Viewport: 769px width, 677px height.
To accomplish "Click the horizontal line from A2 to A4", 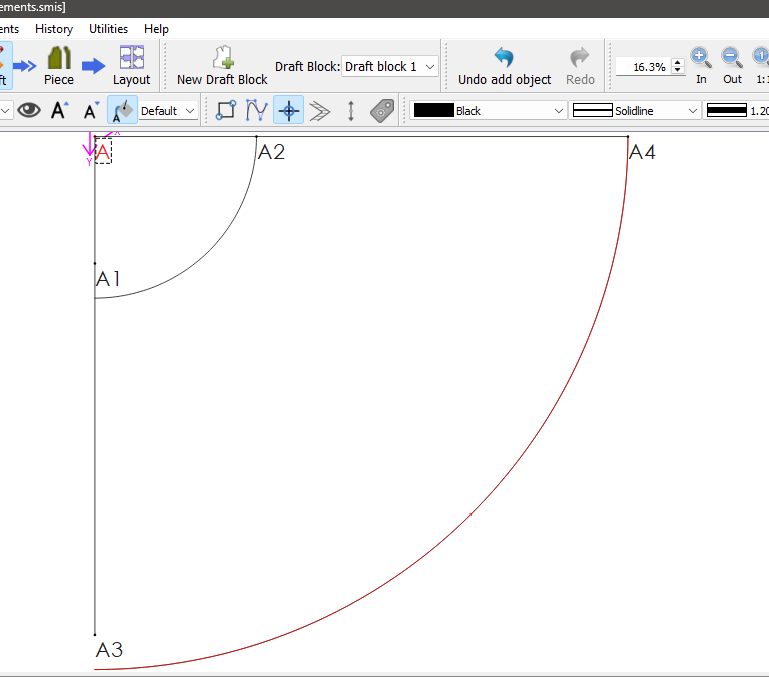I will coord(441,137).
